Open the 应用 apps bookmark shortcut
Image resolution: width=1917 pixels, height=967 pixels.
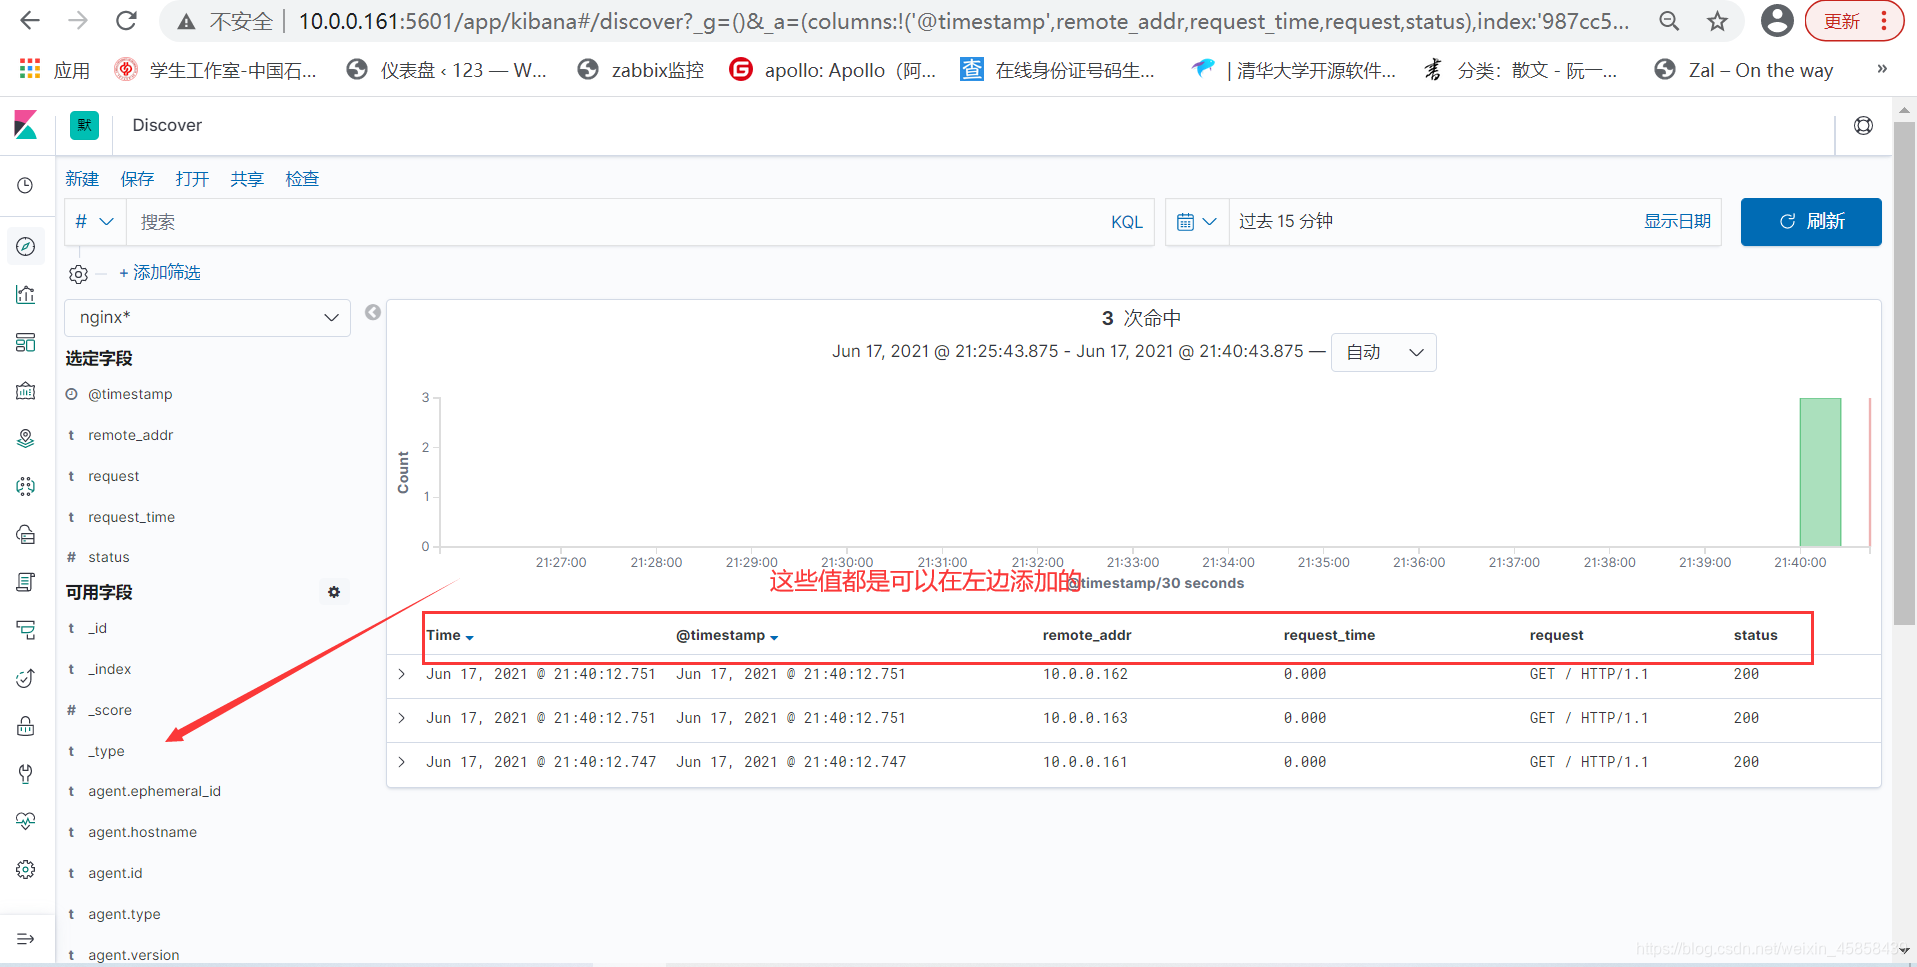pos(55,70)
